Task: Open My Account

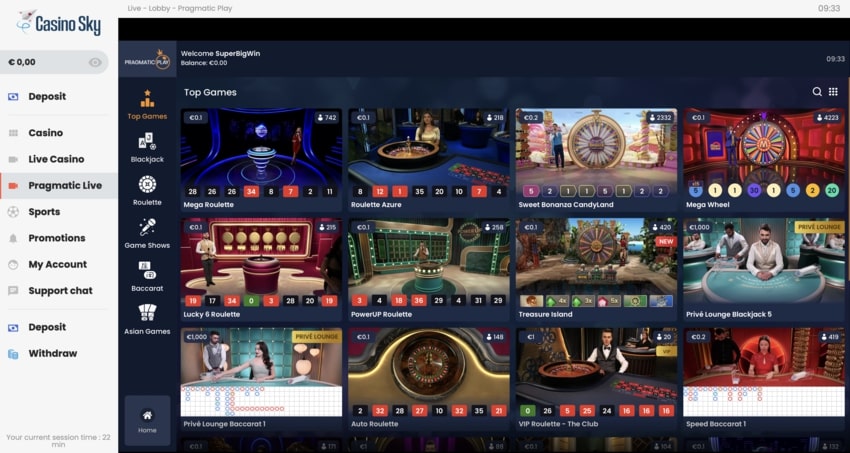Action: (57, 264)
